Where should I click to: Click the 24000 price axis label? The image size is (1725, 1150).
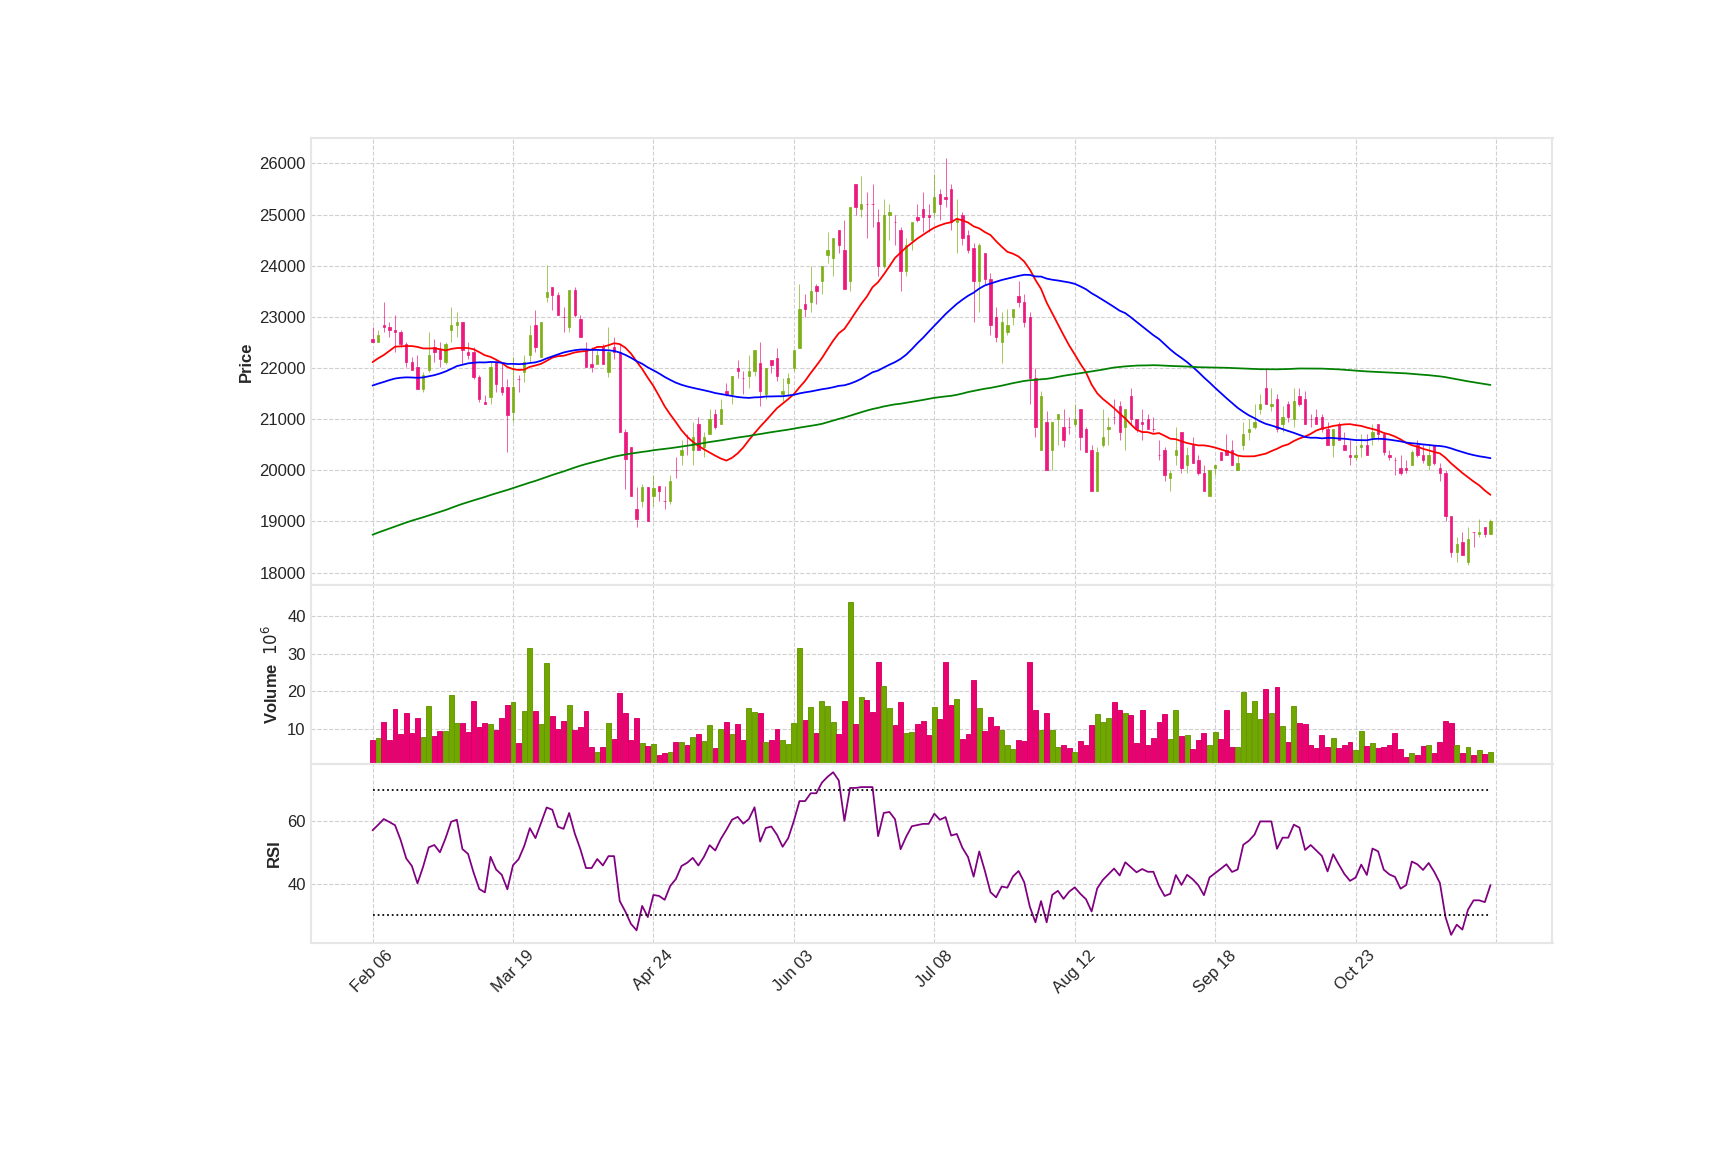coord(282,266)
